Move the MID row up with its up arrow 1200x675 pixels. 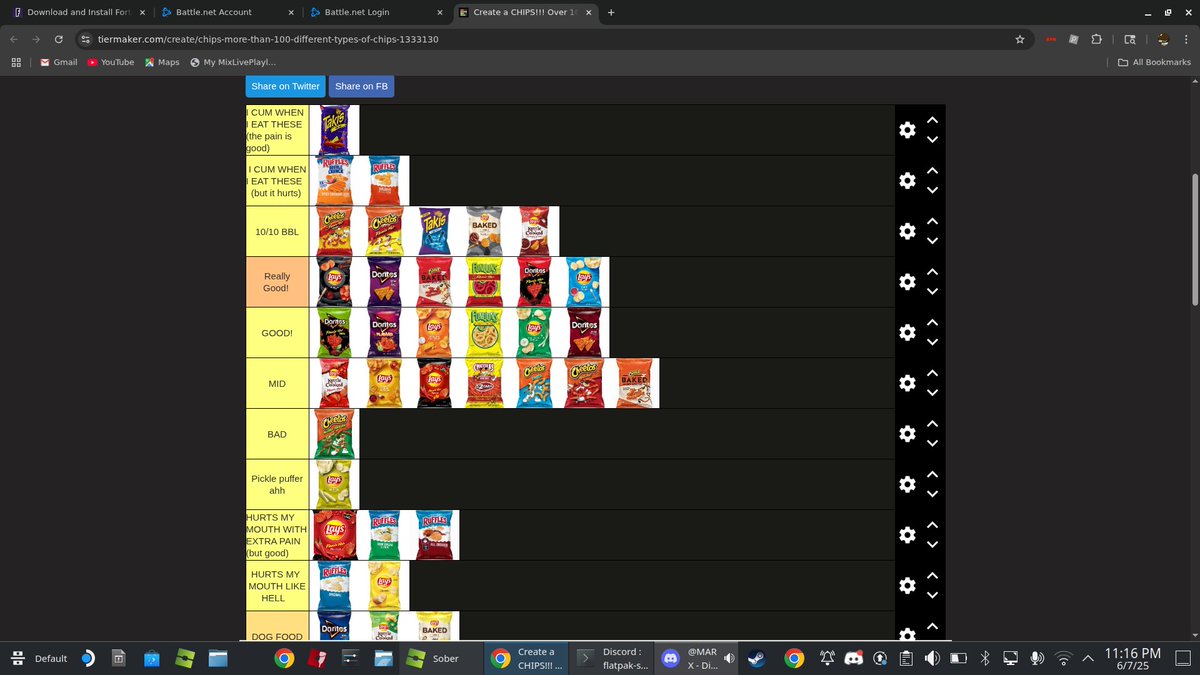tap(932, 373)
